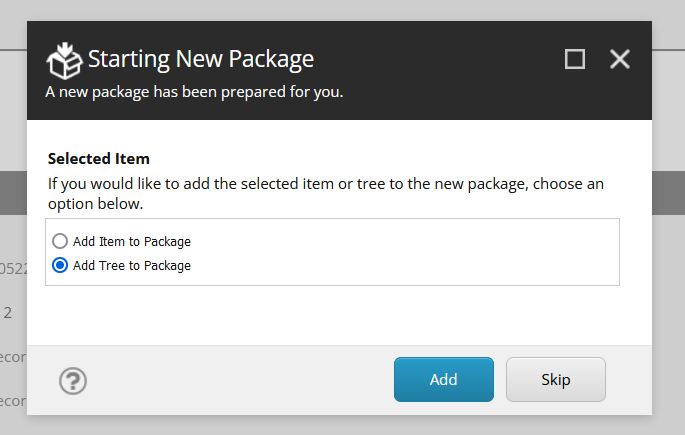The image size is (685, 435).
Task: Click the 'Starting New Package' title text
Action: point(200,59)
